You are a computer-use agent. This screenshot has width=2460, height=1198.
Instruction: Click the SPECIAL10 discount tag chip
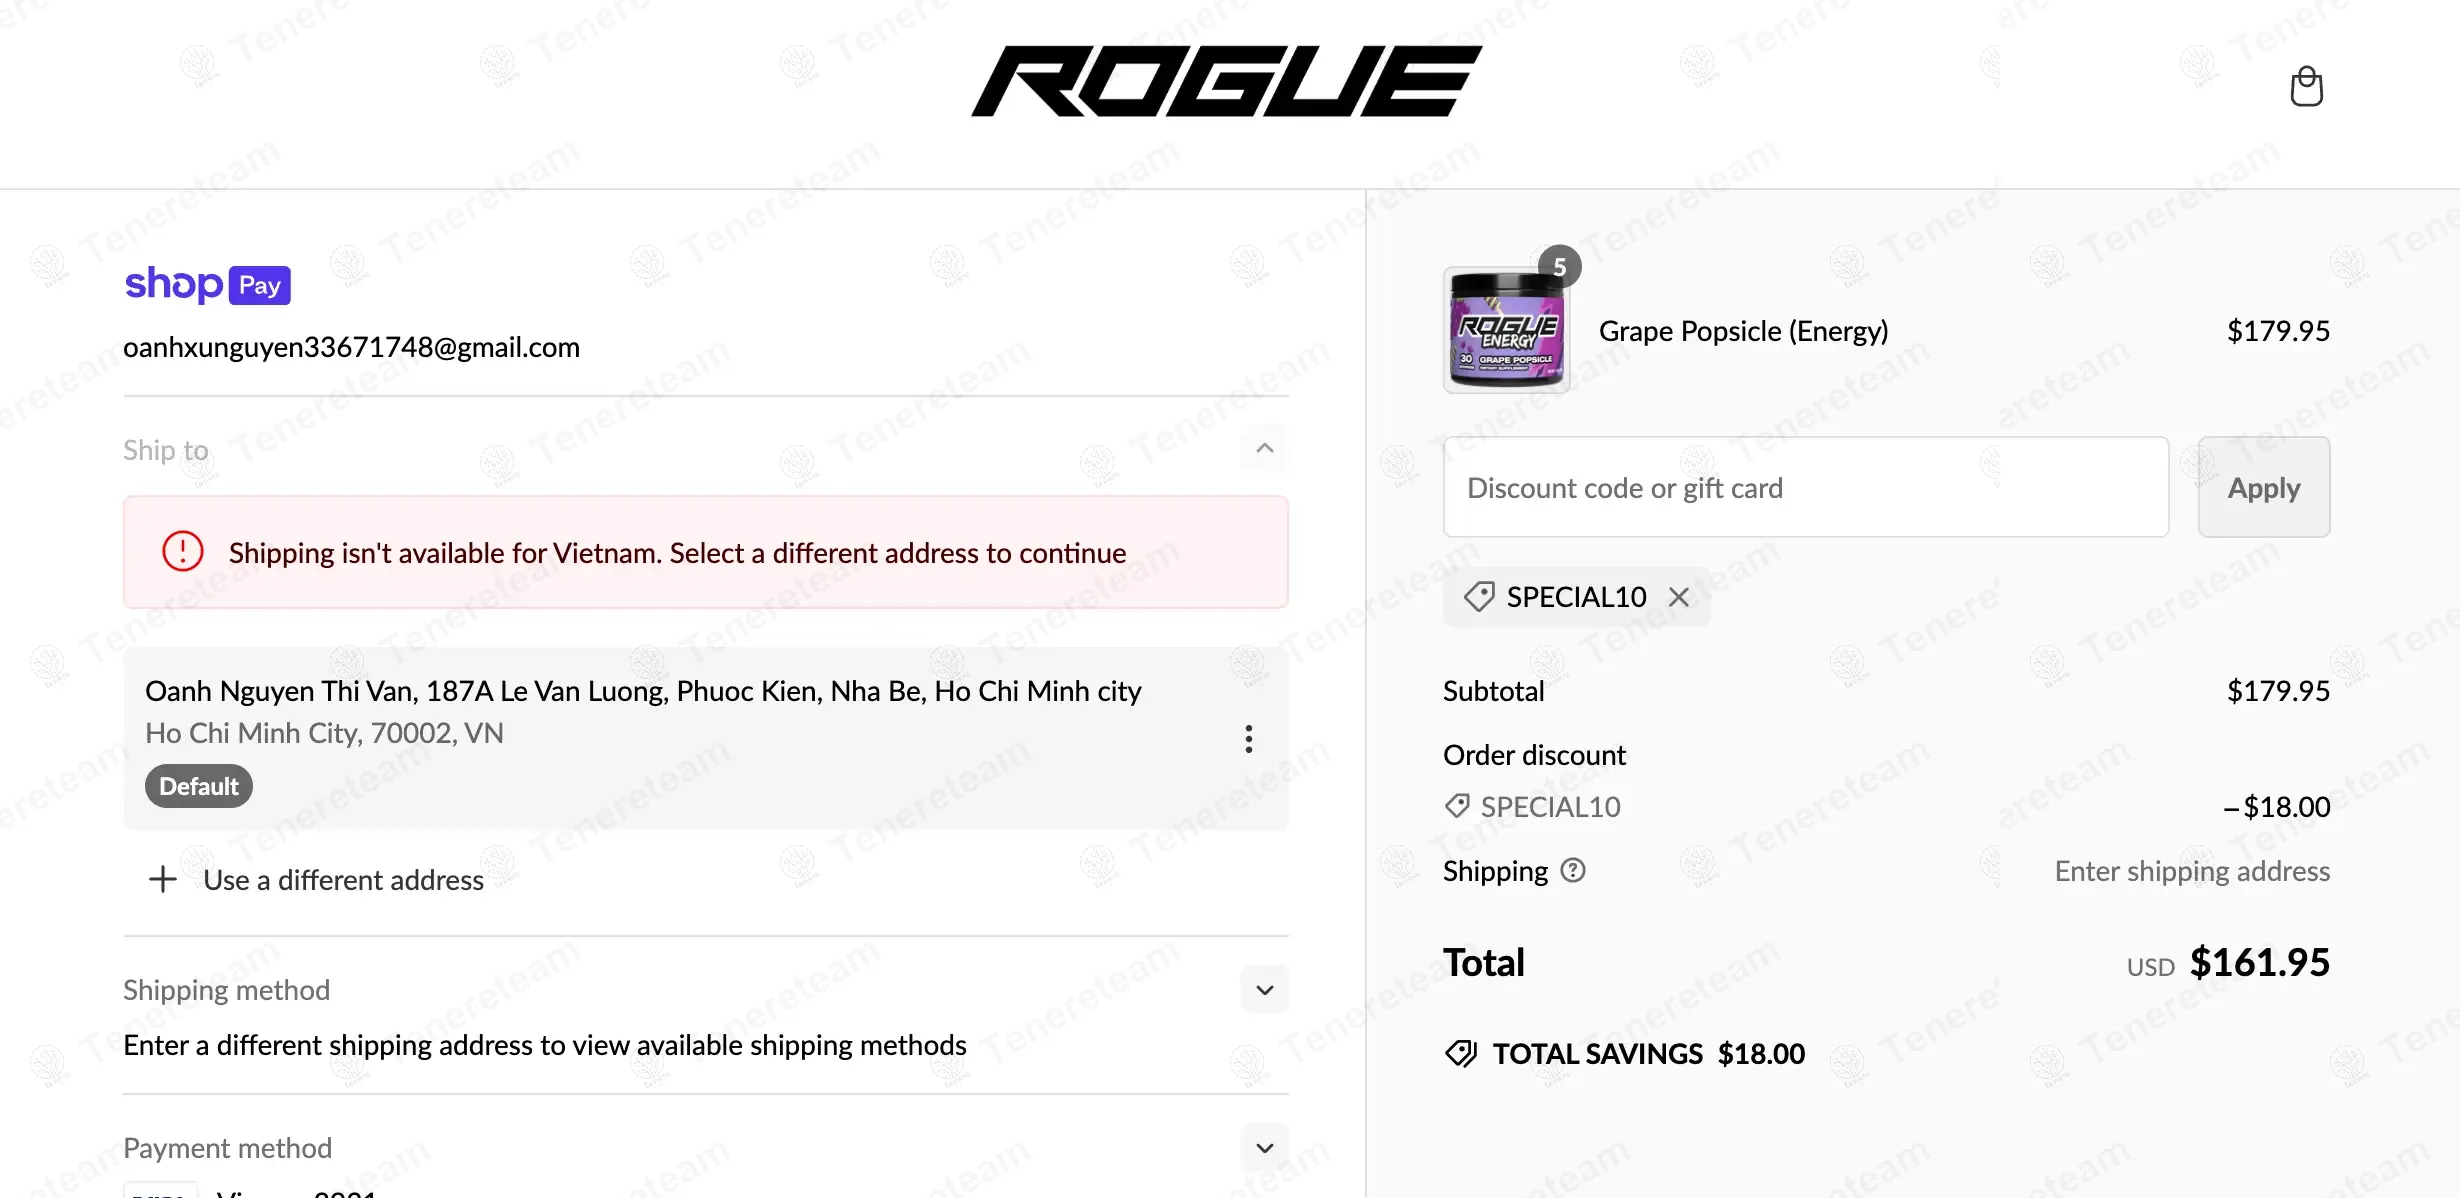(1555, 597)
